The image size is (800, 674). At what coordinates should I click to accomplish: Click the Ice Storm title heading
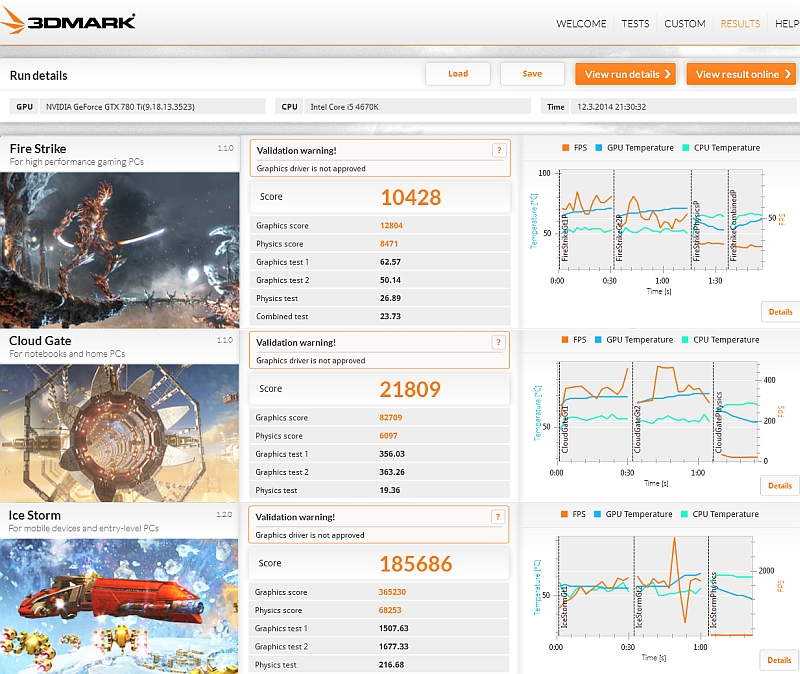(34, 515)
